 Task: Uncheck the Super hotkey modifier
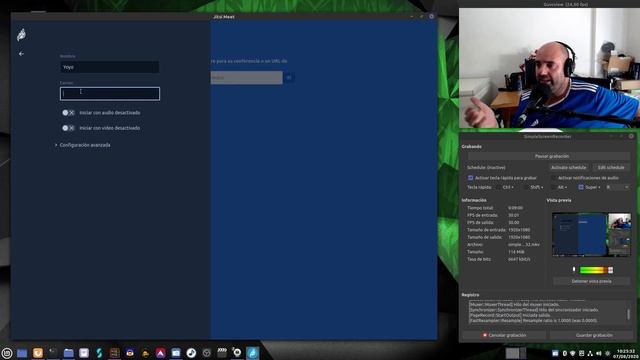tap(581, 187)
